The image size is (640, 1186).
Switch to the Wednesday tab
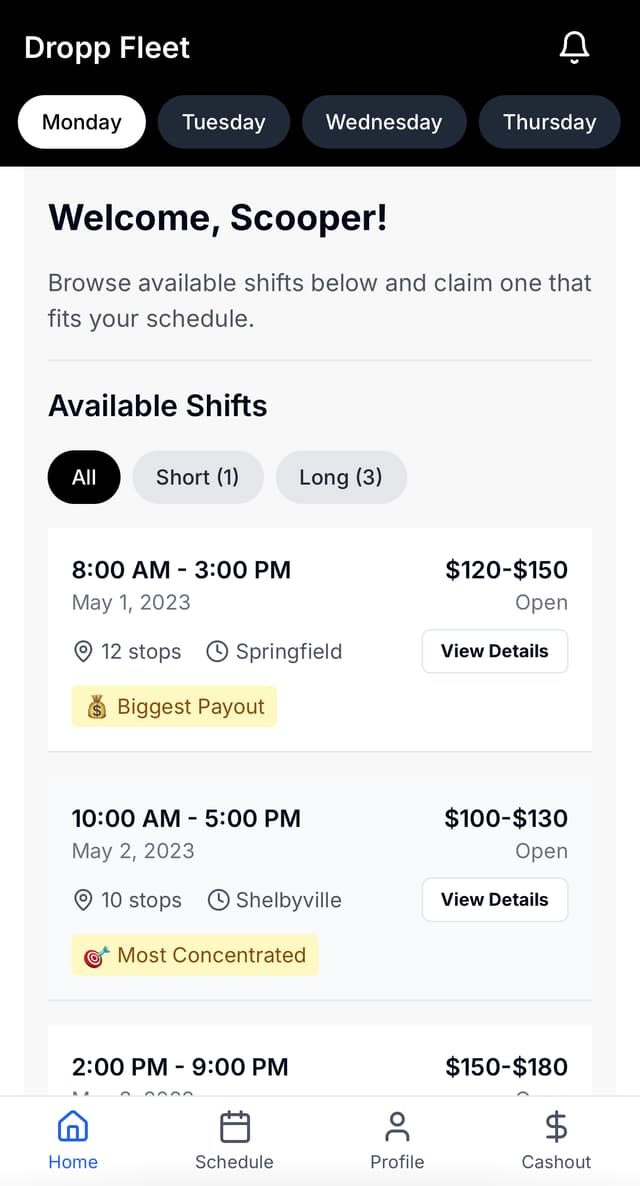[x=384, y=121]
